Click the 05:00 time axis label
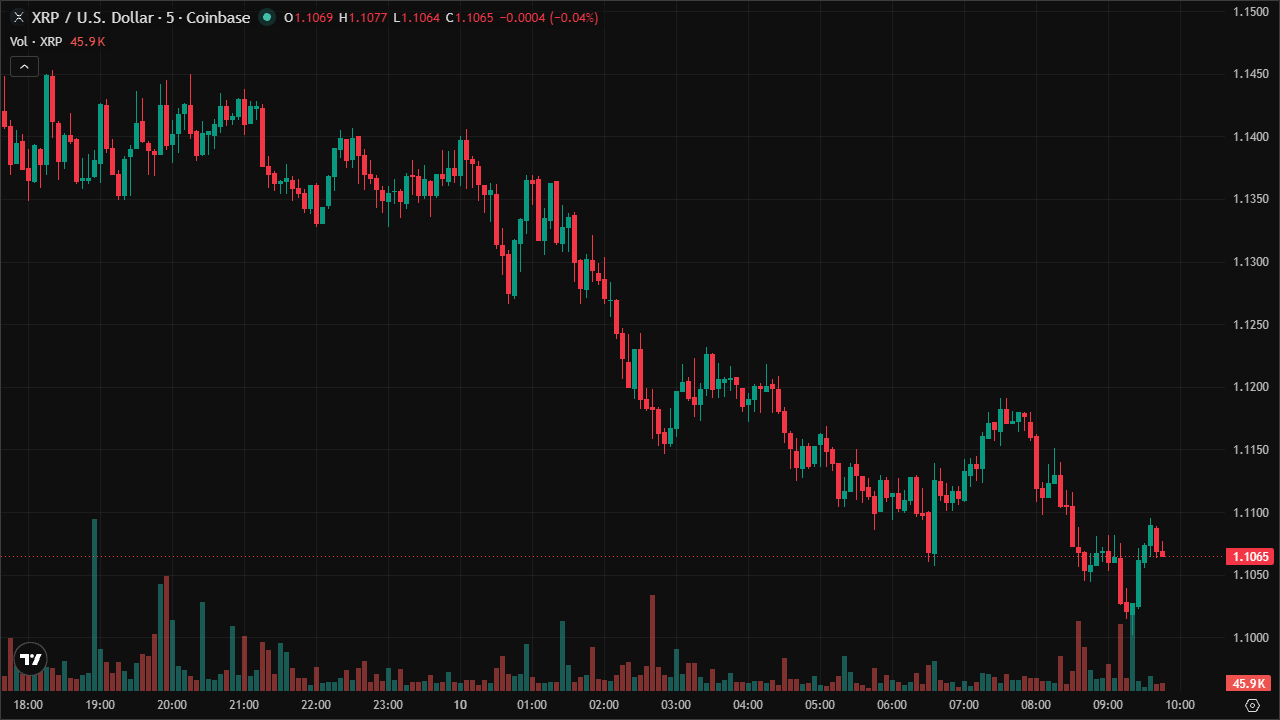Screen dimensions: 1280x720 [x=820, y=705]
